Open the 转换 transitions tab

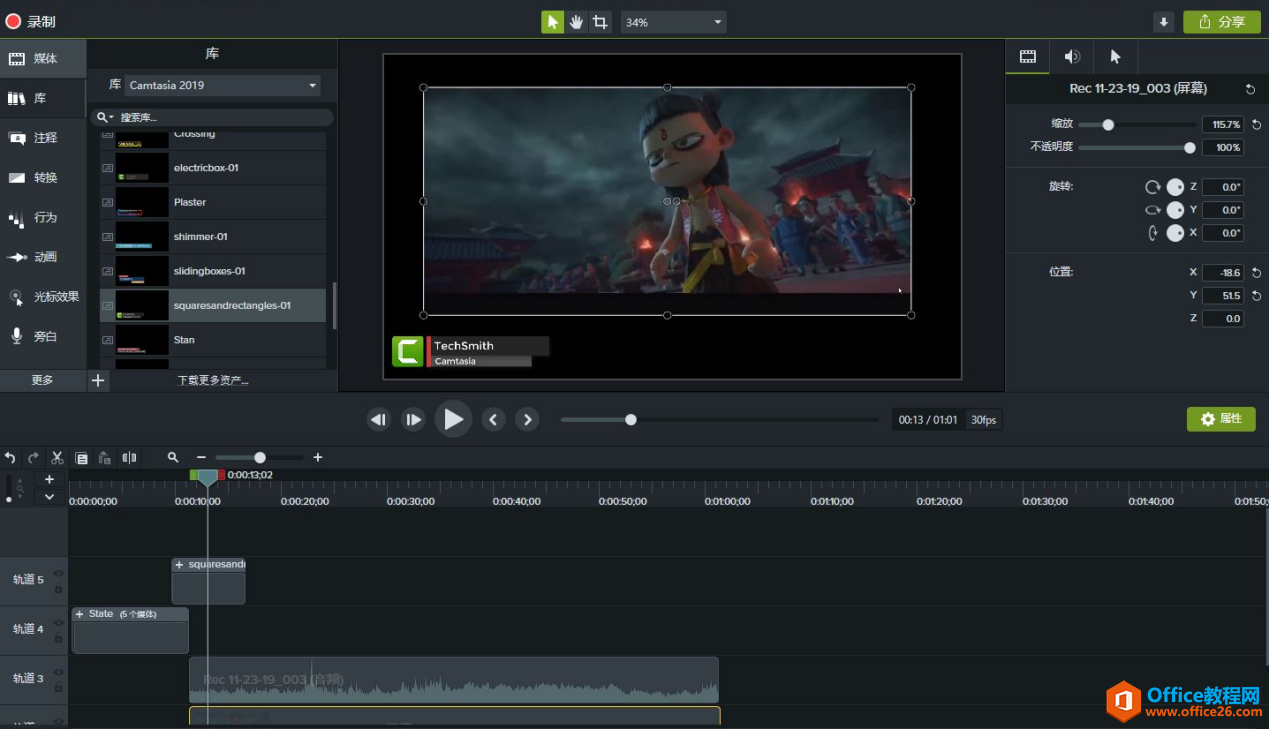(43, 178)
